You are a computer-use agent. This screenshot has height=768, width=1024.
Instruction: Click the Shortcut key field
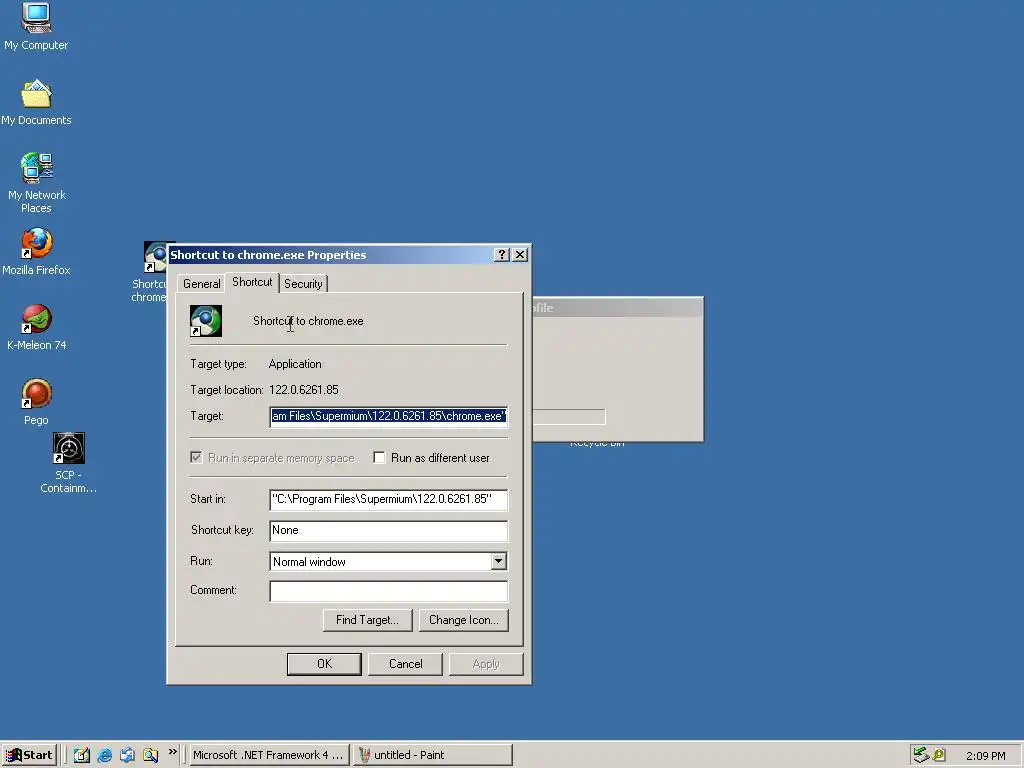pos(389,530)
